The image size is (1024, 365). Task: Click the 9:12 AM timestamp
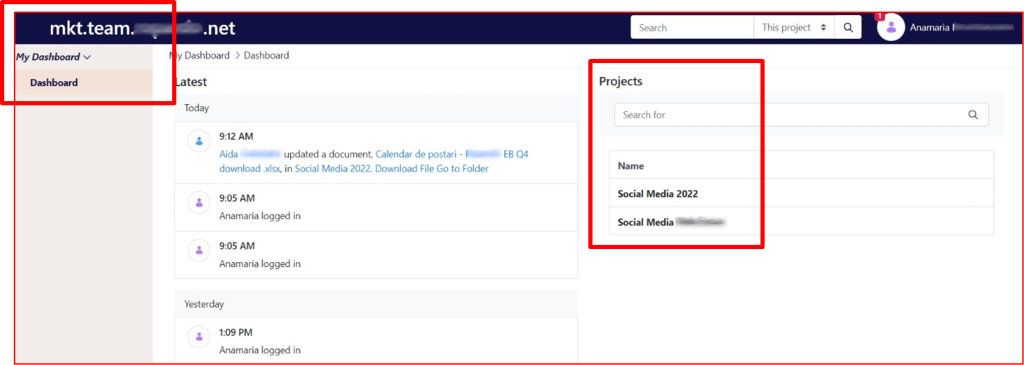pos(236,136)
